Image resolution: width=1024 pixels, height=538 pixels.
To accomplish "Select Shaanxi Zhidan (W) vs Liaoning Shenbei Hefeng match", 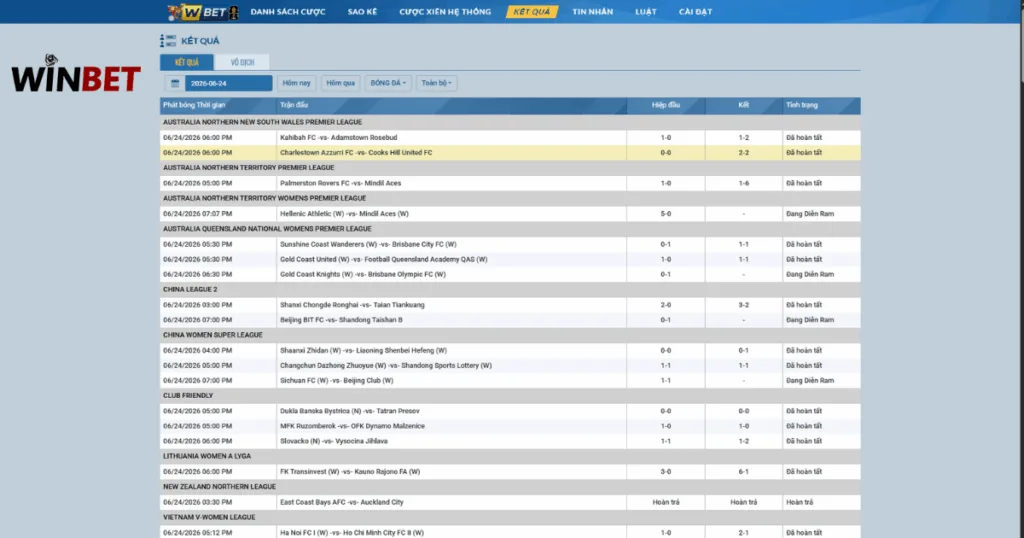I will tap(510, 351).
